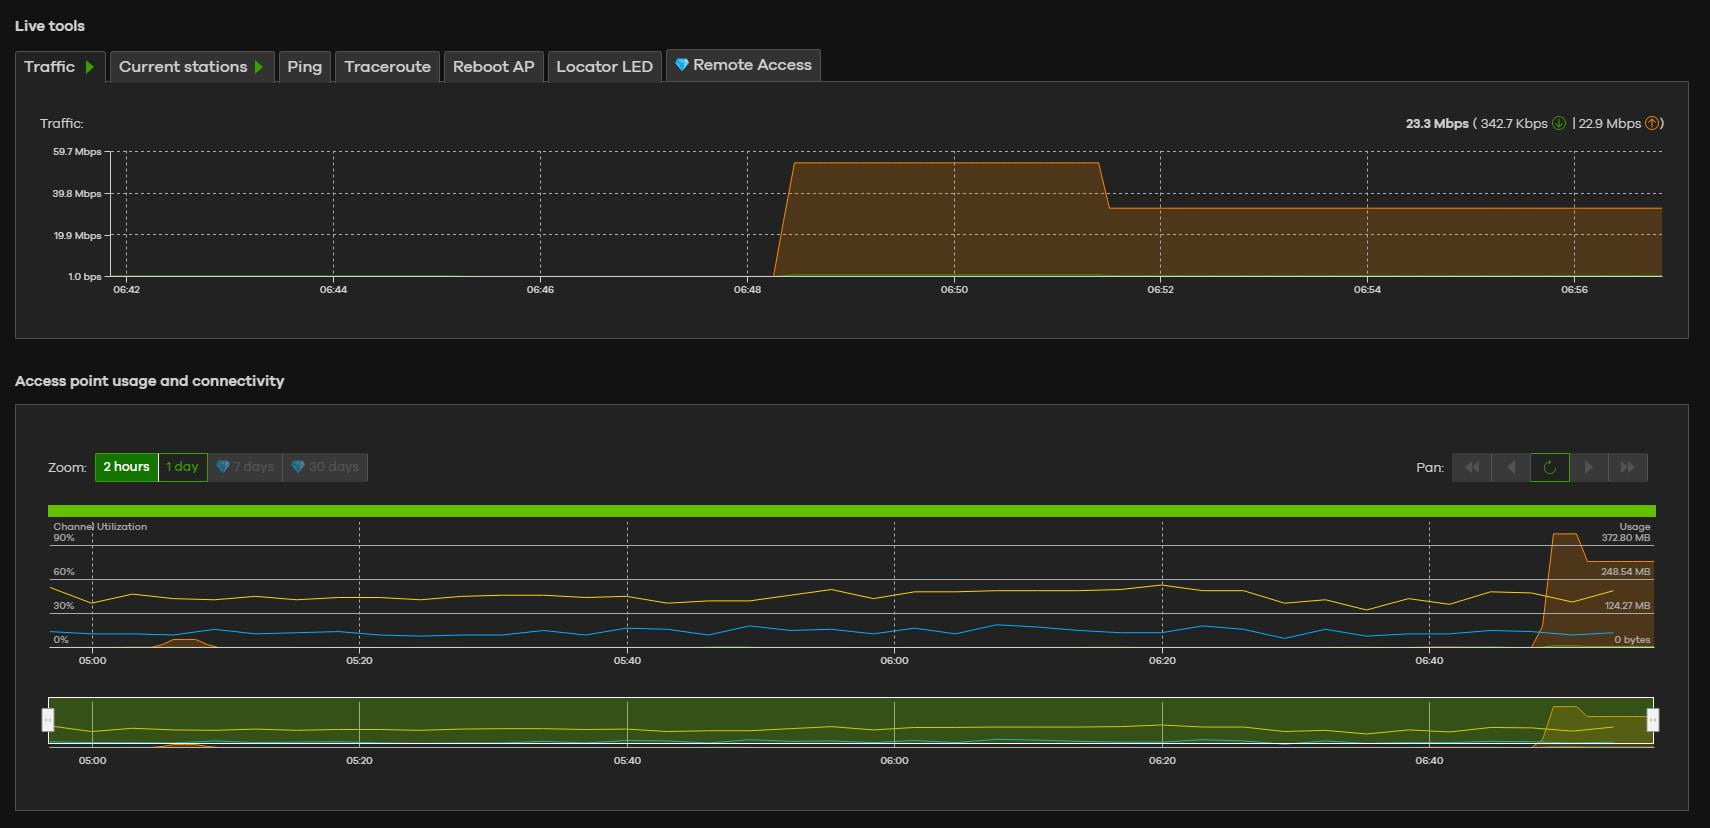Click the green play icon beside Traffic

[x=90, y=67]
